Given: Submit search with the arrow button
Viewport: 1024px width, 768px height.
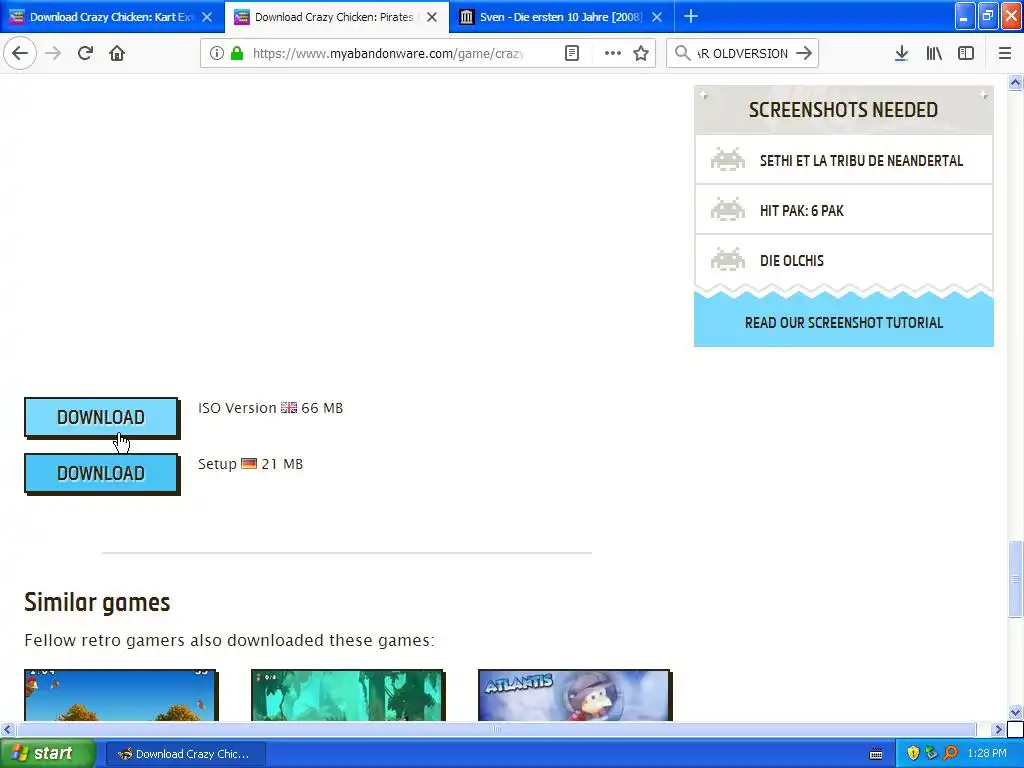Looking at the screenshot, I should coord(804,53).
